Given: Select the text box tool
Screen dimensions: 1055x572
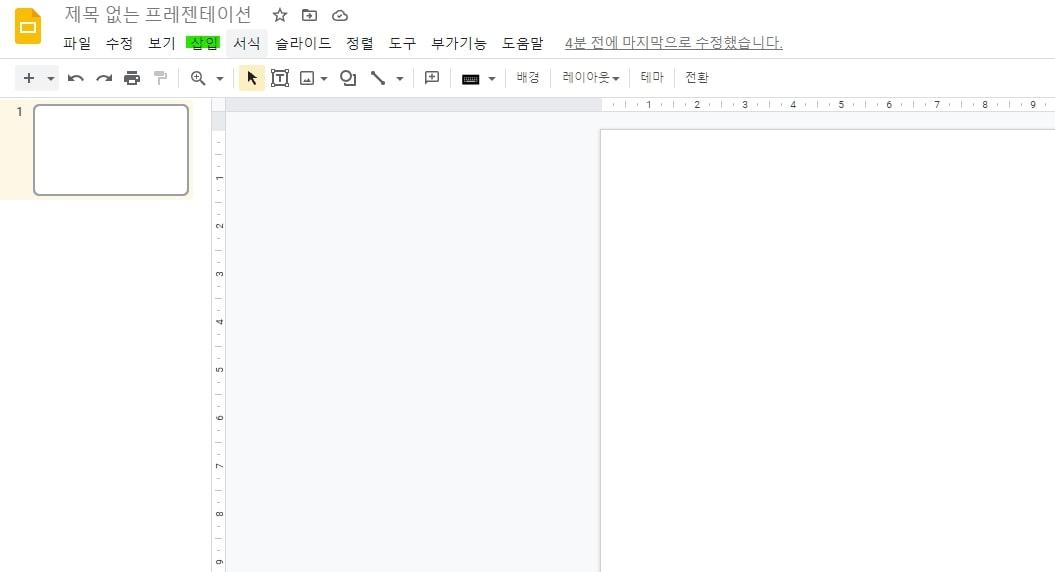Looking at the screenshot, I should 280,78.
